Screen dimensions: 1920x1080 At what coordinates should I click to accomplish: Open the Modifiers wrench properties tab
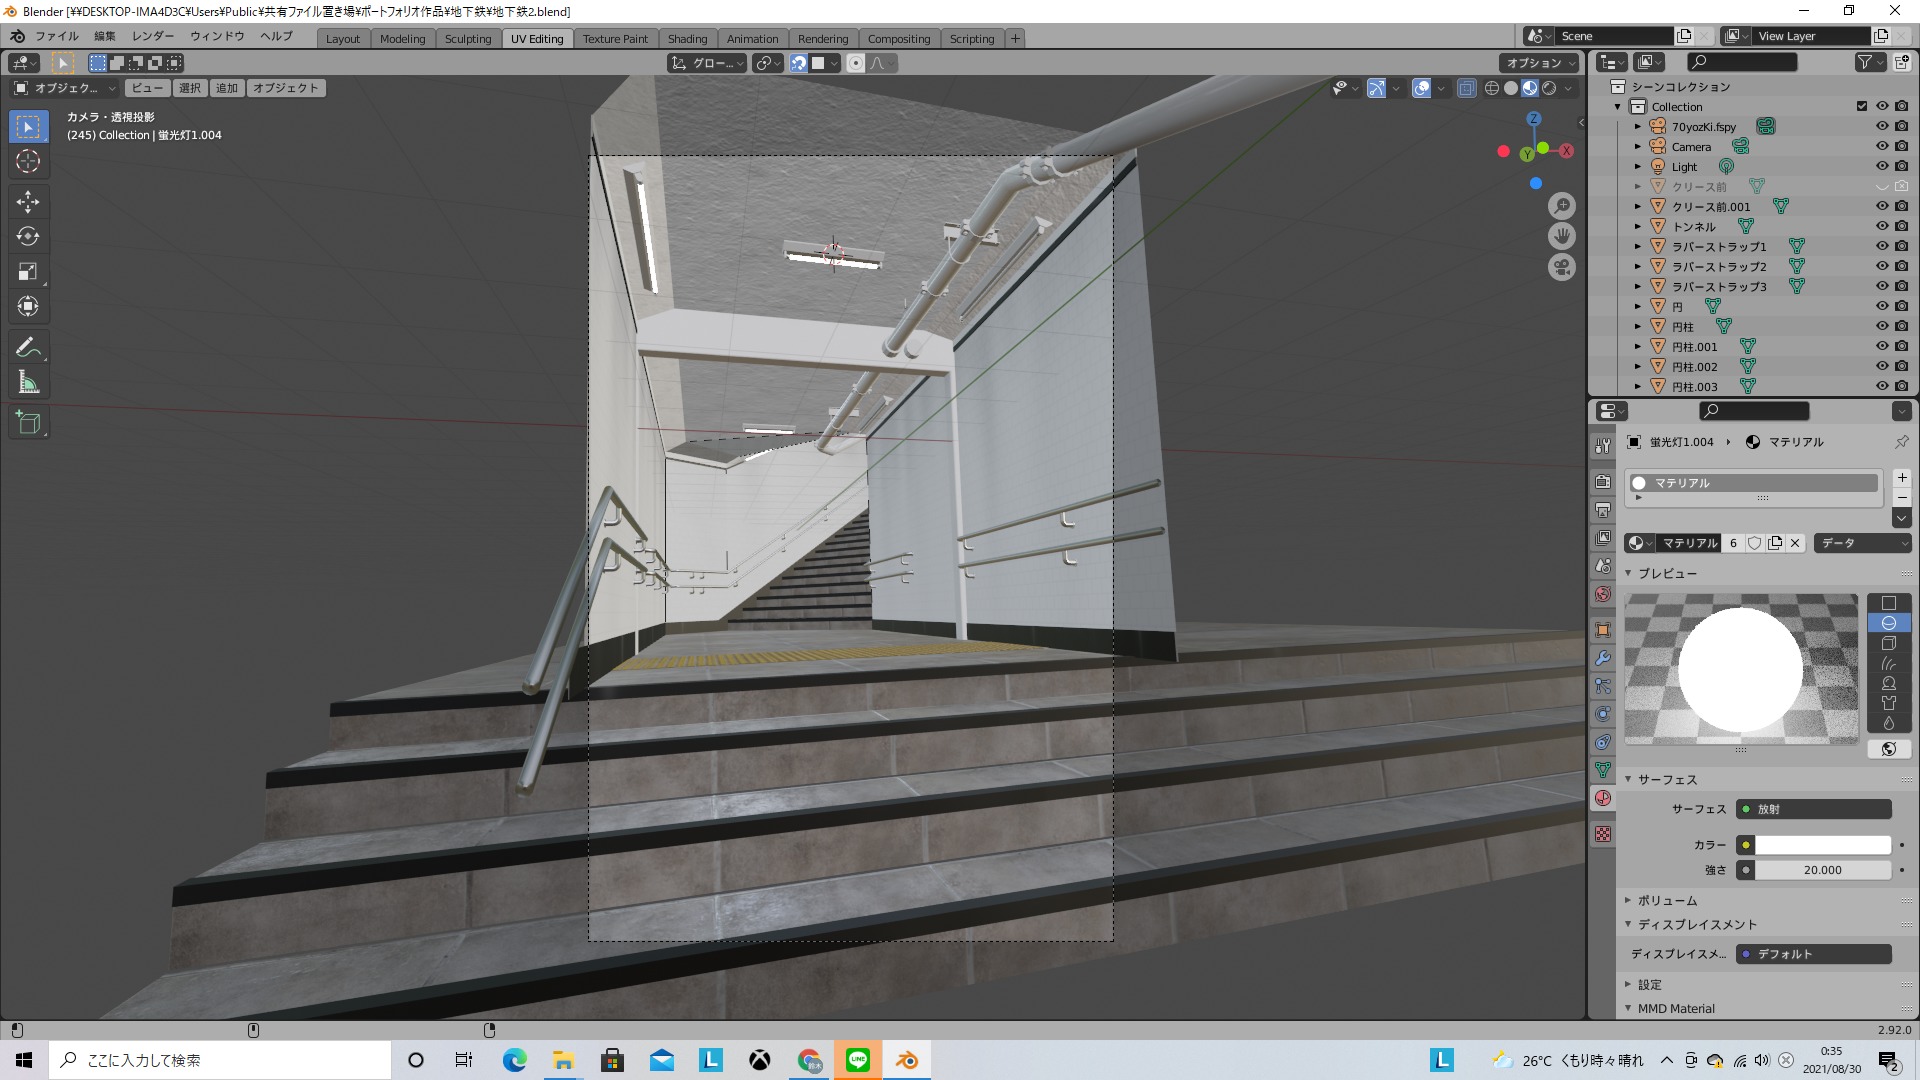(1603, 659)
